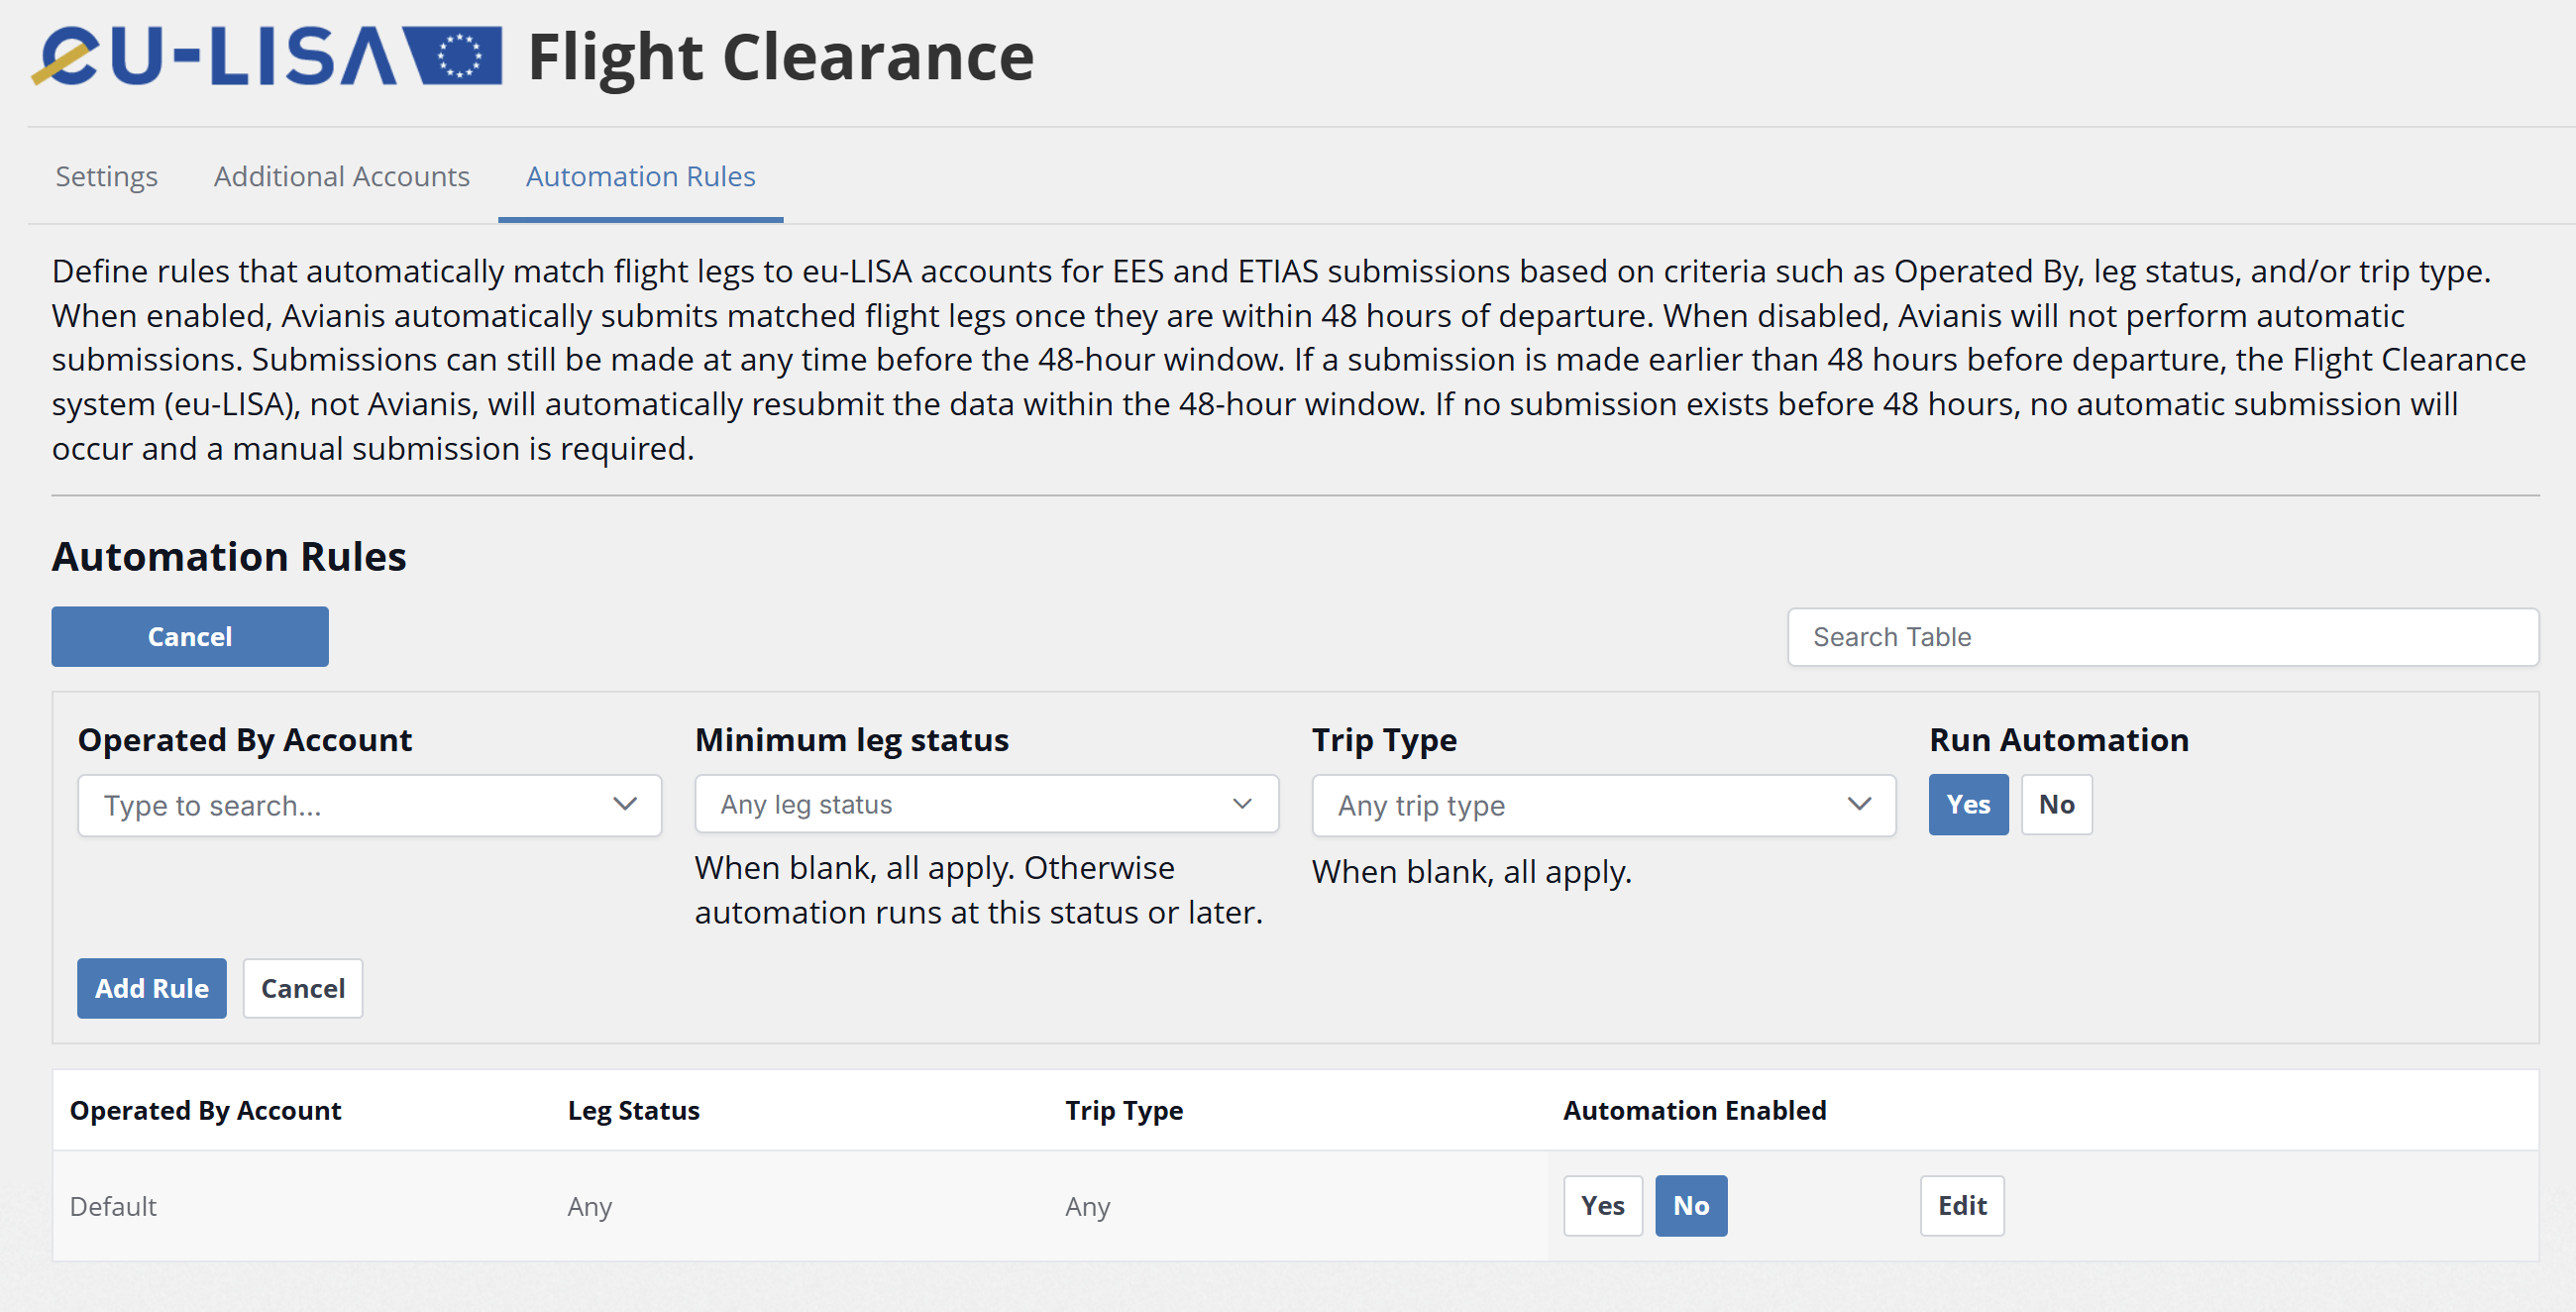Open the Additional Accounts tab
This screenshot has height=1312, width=2576.
[341, 176]
